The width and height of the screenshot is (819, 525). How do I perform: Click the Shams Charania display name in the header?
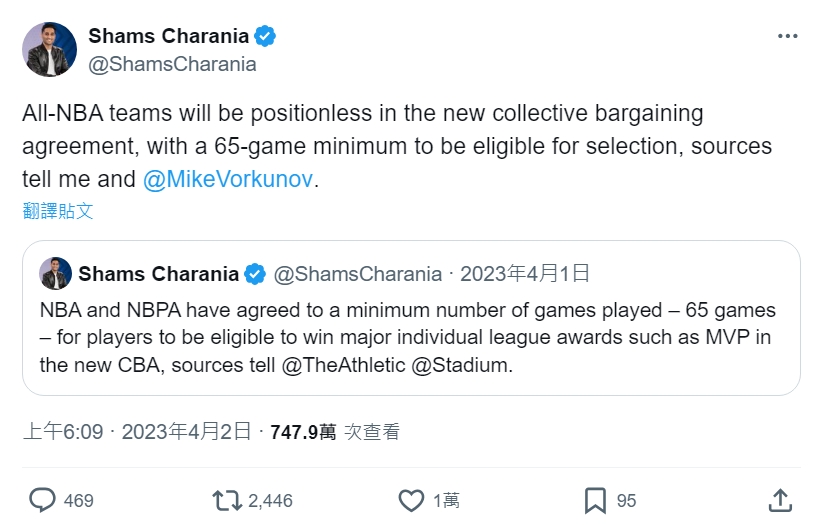point(168,37)
